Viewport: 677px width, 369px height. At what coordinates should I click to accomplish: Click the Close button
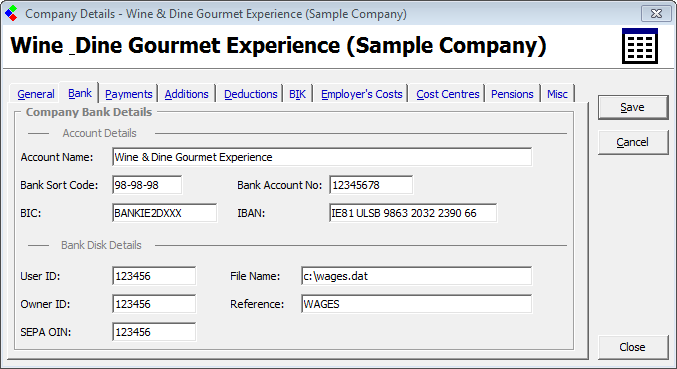coord(633,347)
